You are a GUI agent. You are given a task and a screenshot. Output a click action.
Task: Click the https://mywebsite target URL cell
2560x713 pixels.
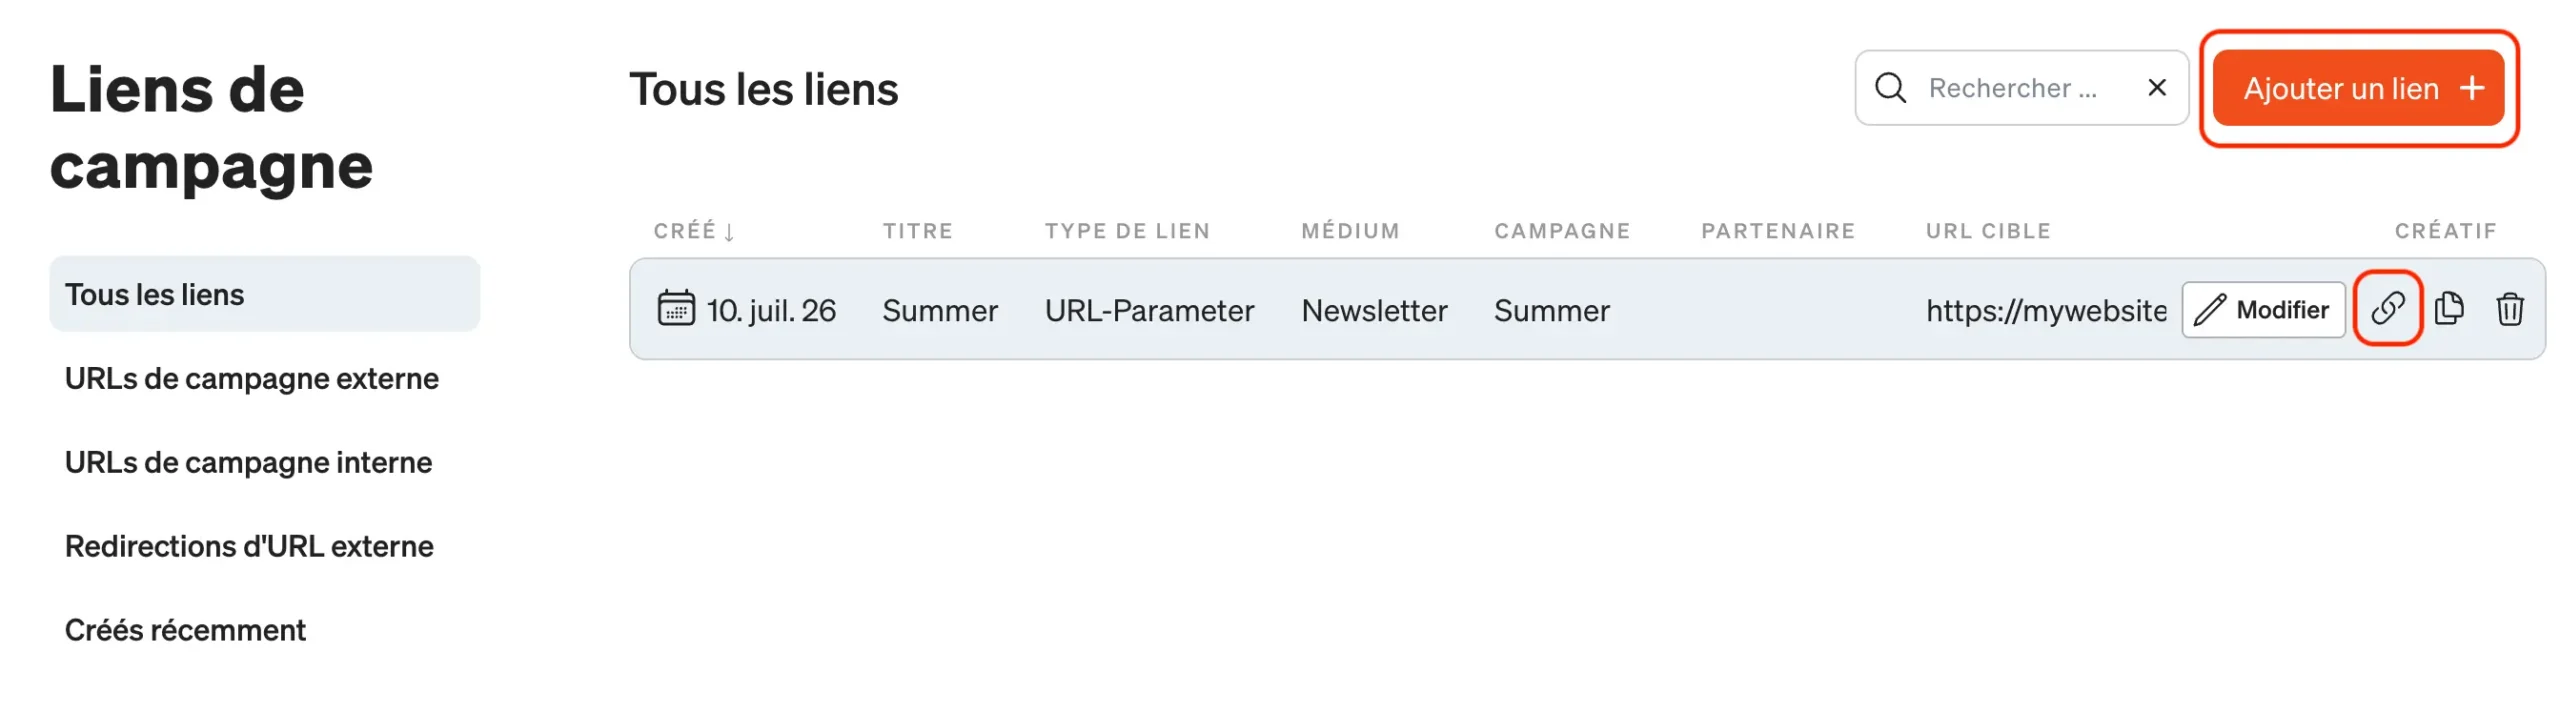pos(2044,311)
